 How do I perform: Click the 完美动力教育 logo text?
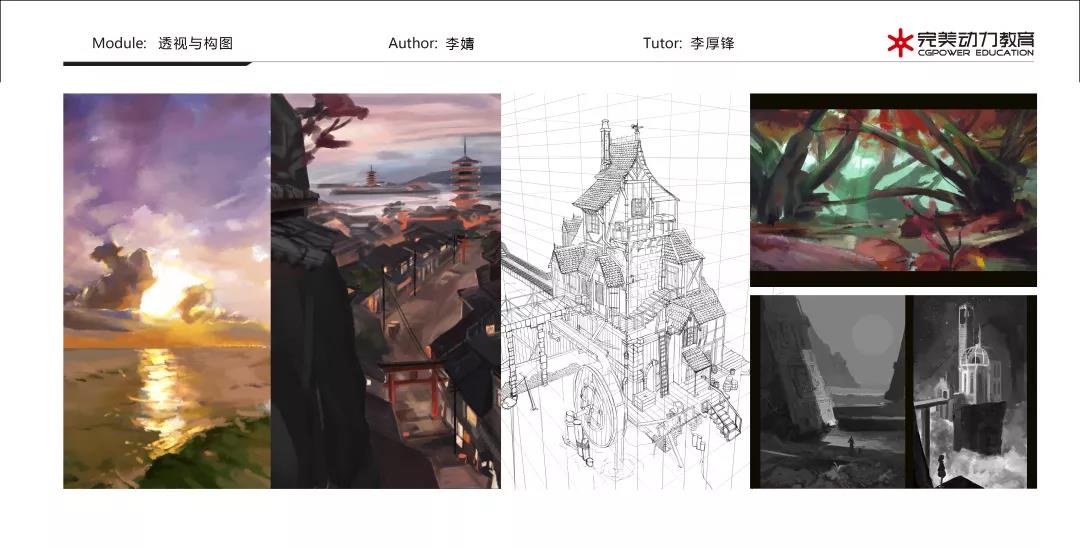point(976,39)
